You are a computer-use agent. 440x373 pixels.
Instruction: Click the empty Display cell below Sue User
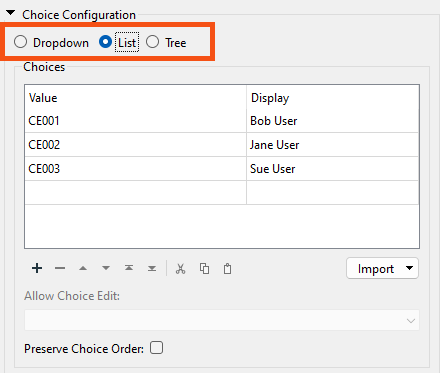332,193
